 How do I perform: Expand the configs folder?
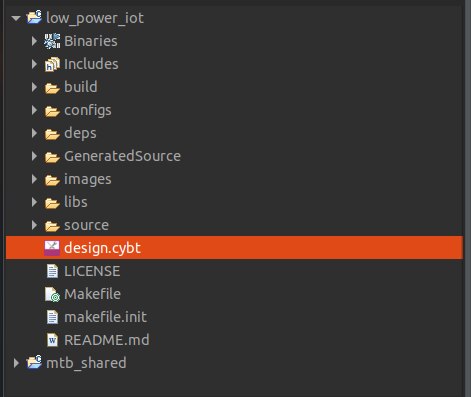(34, 110)
